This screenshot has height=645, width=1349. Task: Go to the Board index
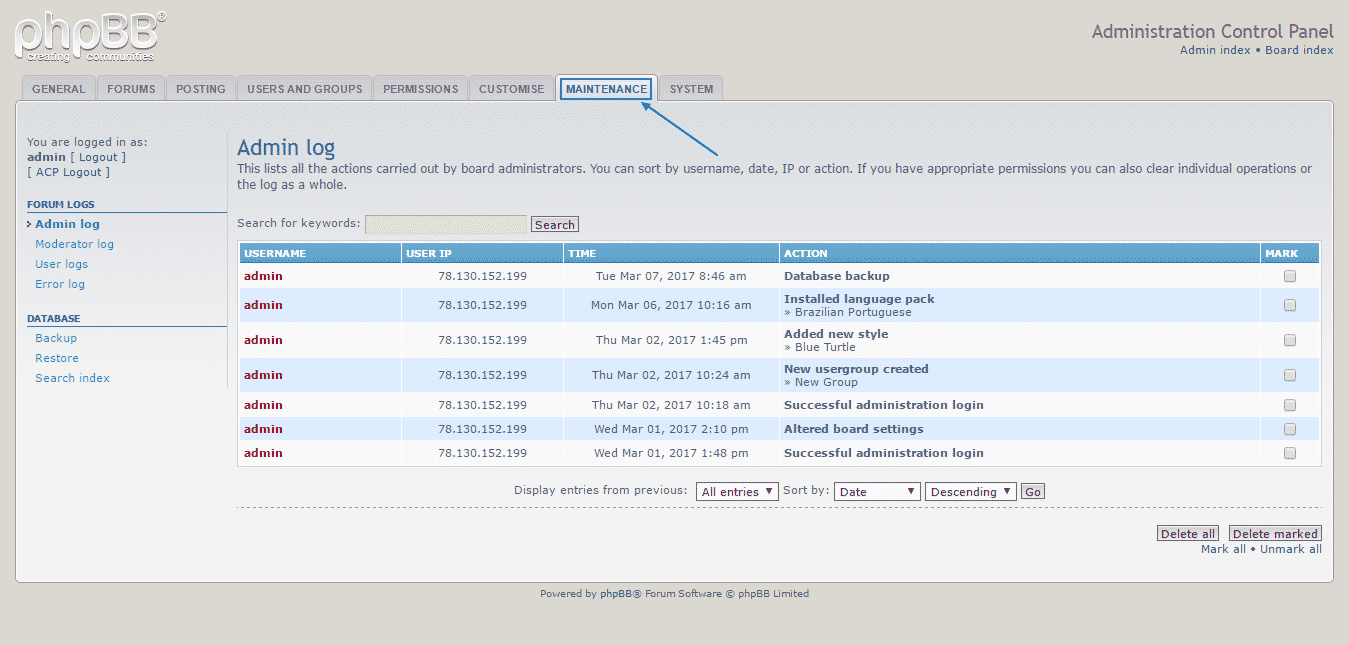point(1299,49)
